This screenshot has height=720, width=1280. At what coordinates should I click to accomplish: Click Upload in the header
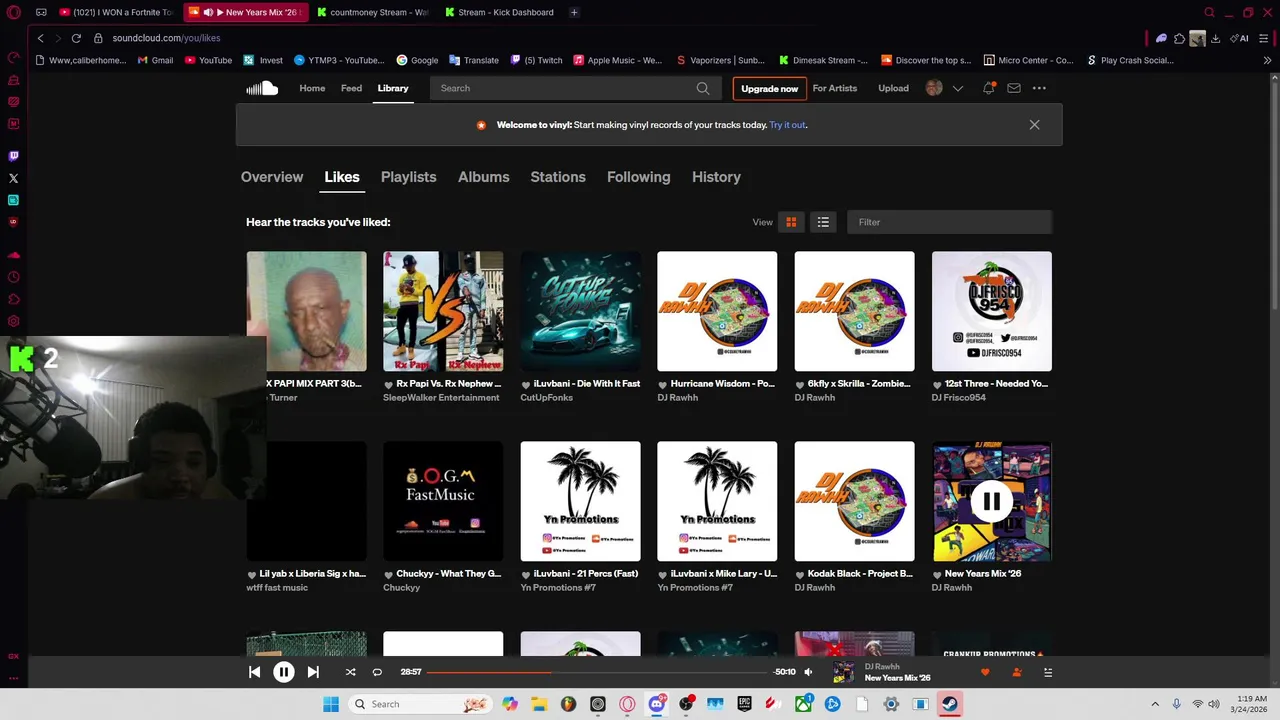(893, 88)
